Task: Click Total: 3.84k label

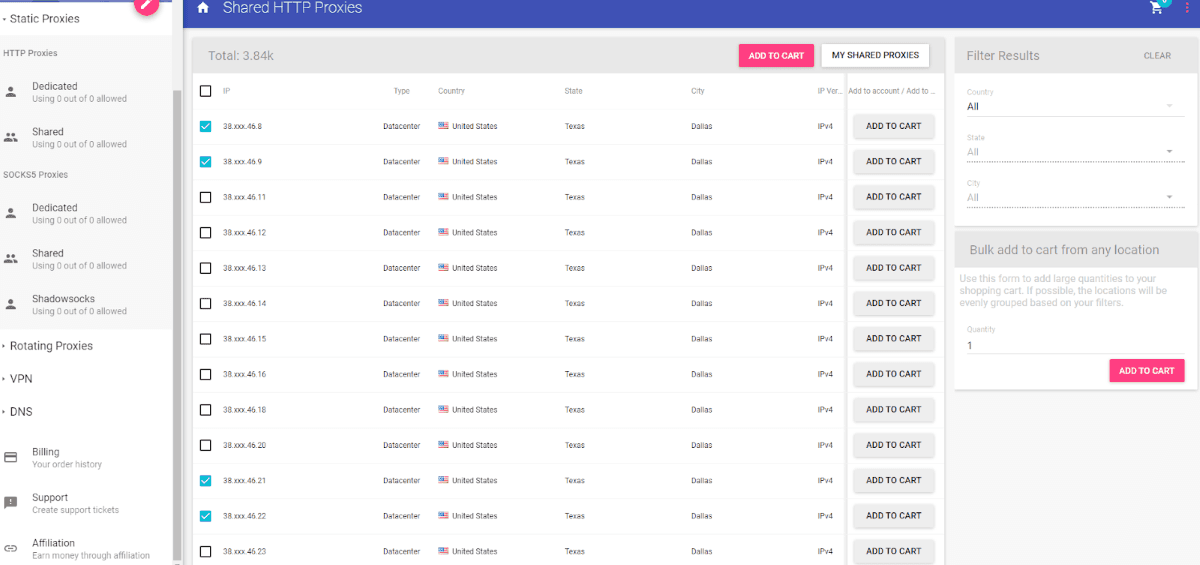Action: point(241,56)
